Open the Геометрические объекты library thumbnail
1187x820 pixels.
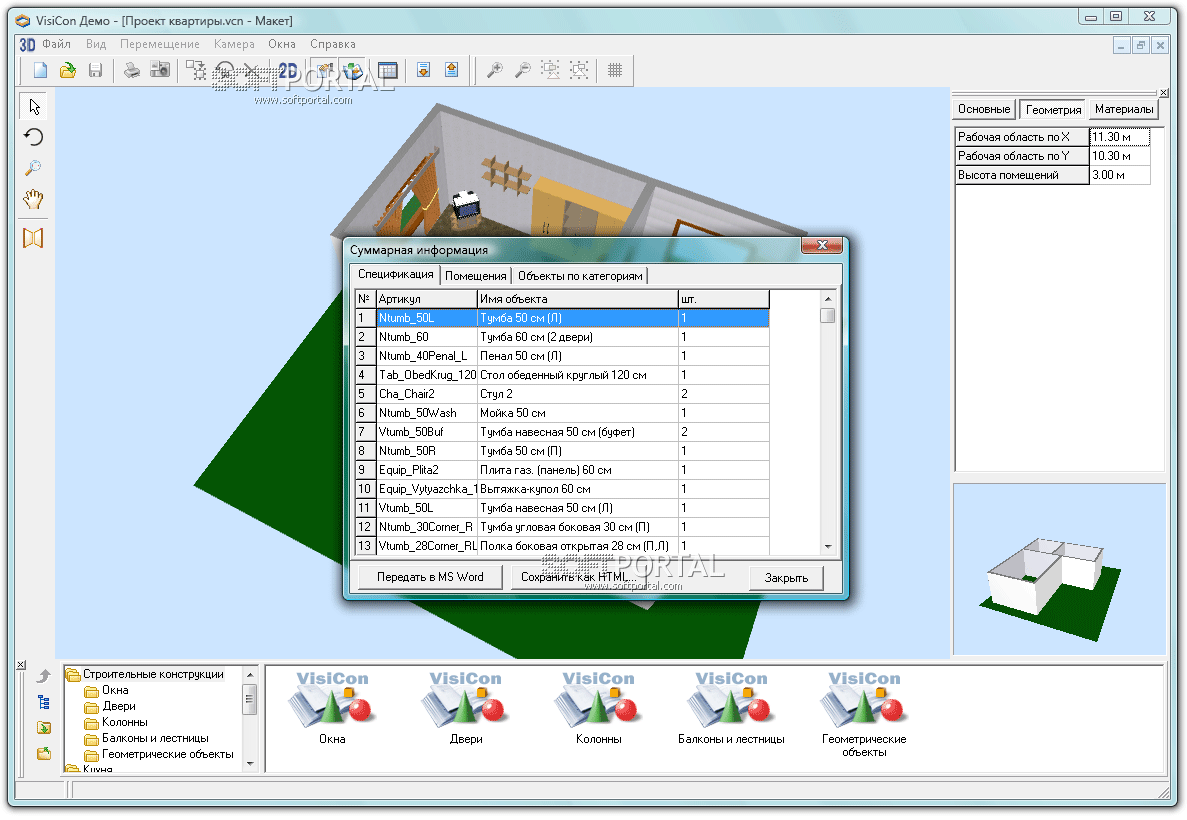coord(864,713)
